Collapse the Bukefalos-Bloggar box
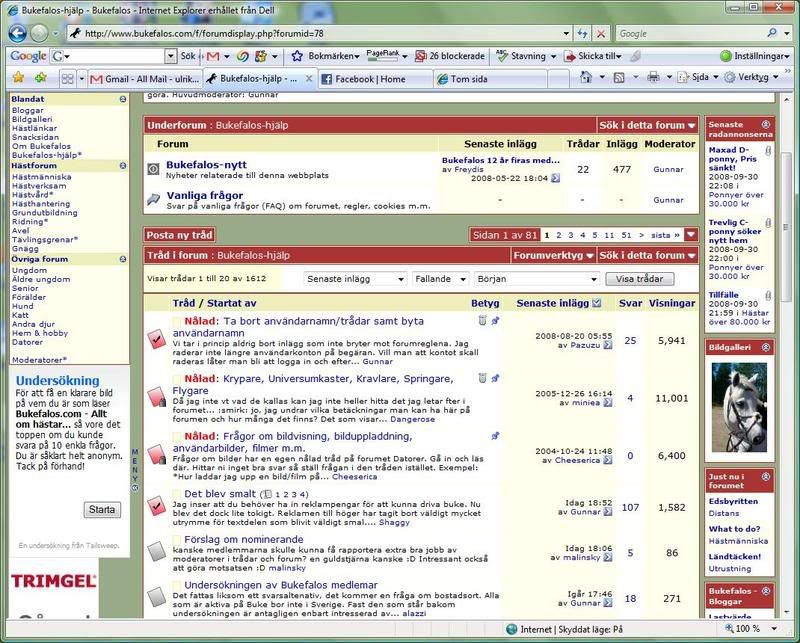This screenshot has width=800, height=643. coord(766,591)
